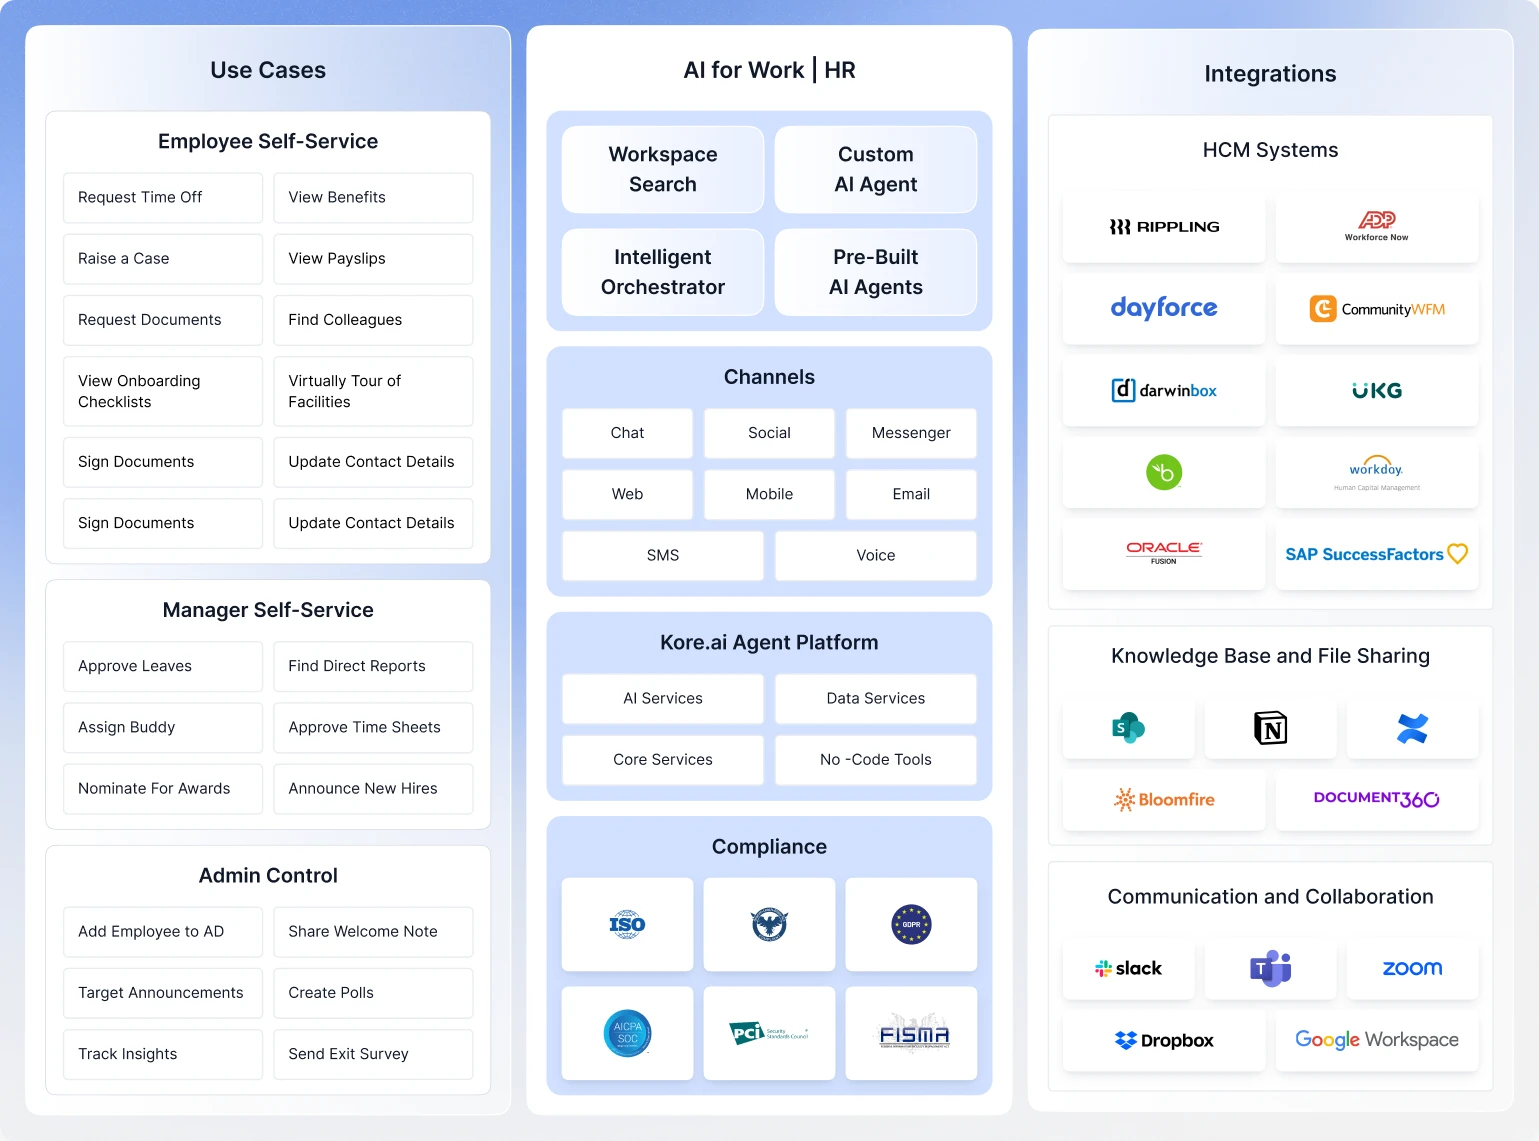Click the Intelligent Orchestrator card
The image size is (1539, 1141).
tap(663, 272)
